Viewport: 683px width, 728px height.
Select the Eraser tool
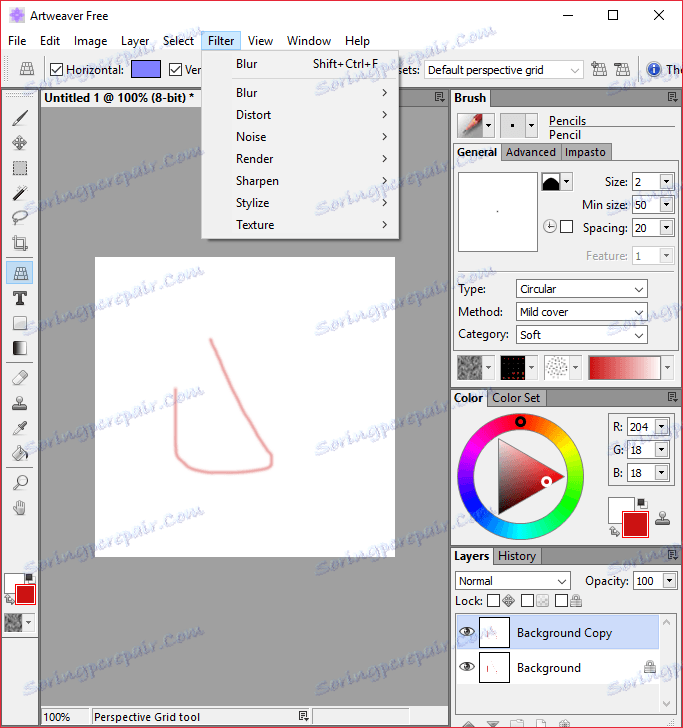(x=20, y=378)
